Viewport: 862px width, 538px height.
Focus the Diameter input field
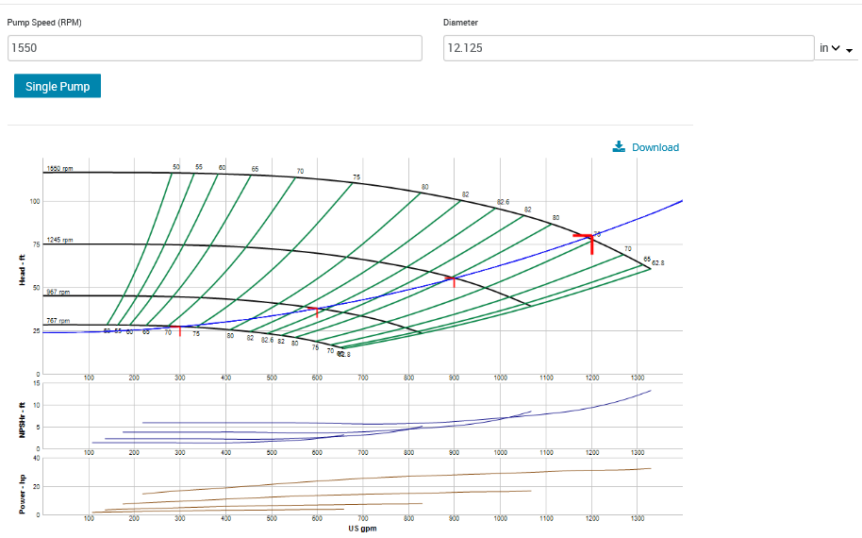(629, 48)
